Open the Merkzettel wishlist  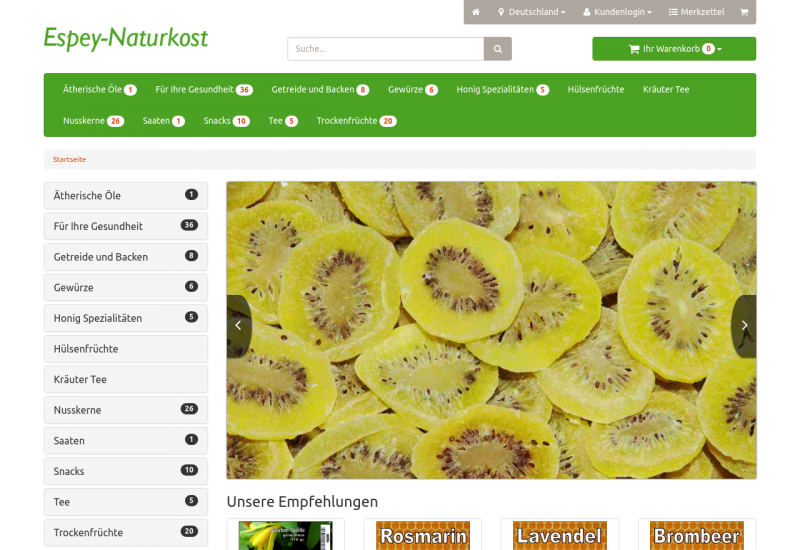coord(696,12)
